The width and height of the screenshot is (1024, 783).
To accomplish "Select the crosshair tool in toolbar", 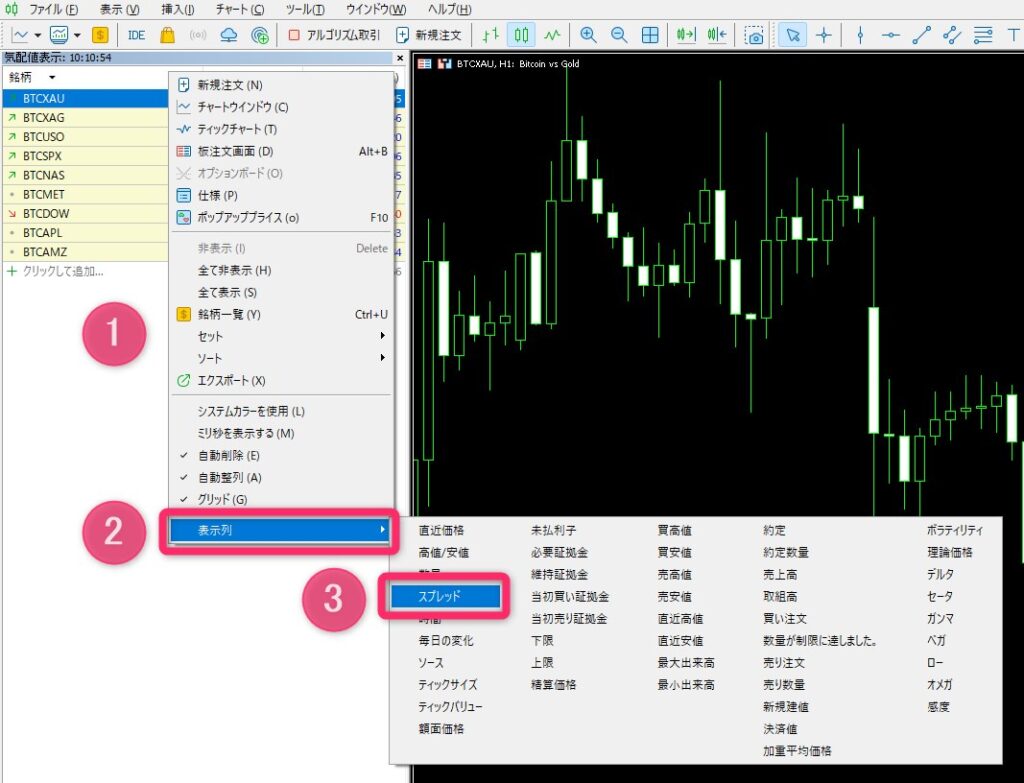I will pos(823,35).
